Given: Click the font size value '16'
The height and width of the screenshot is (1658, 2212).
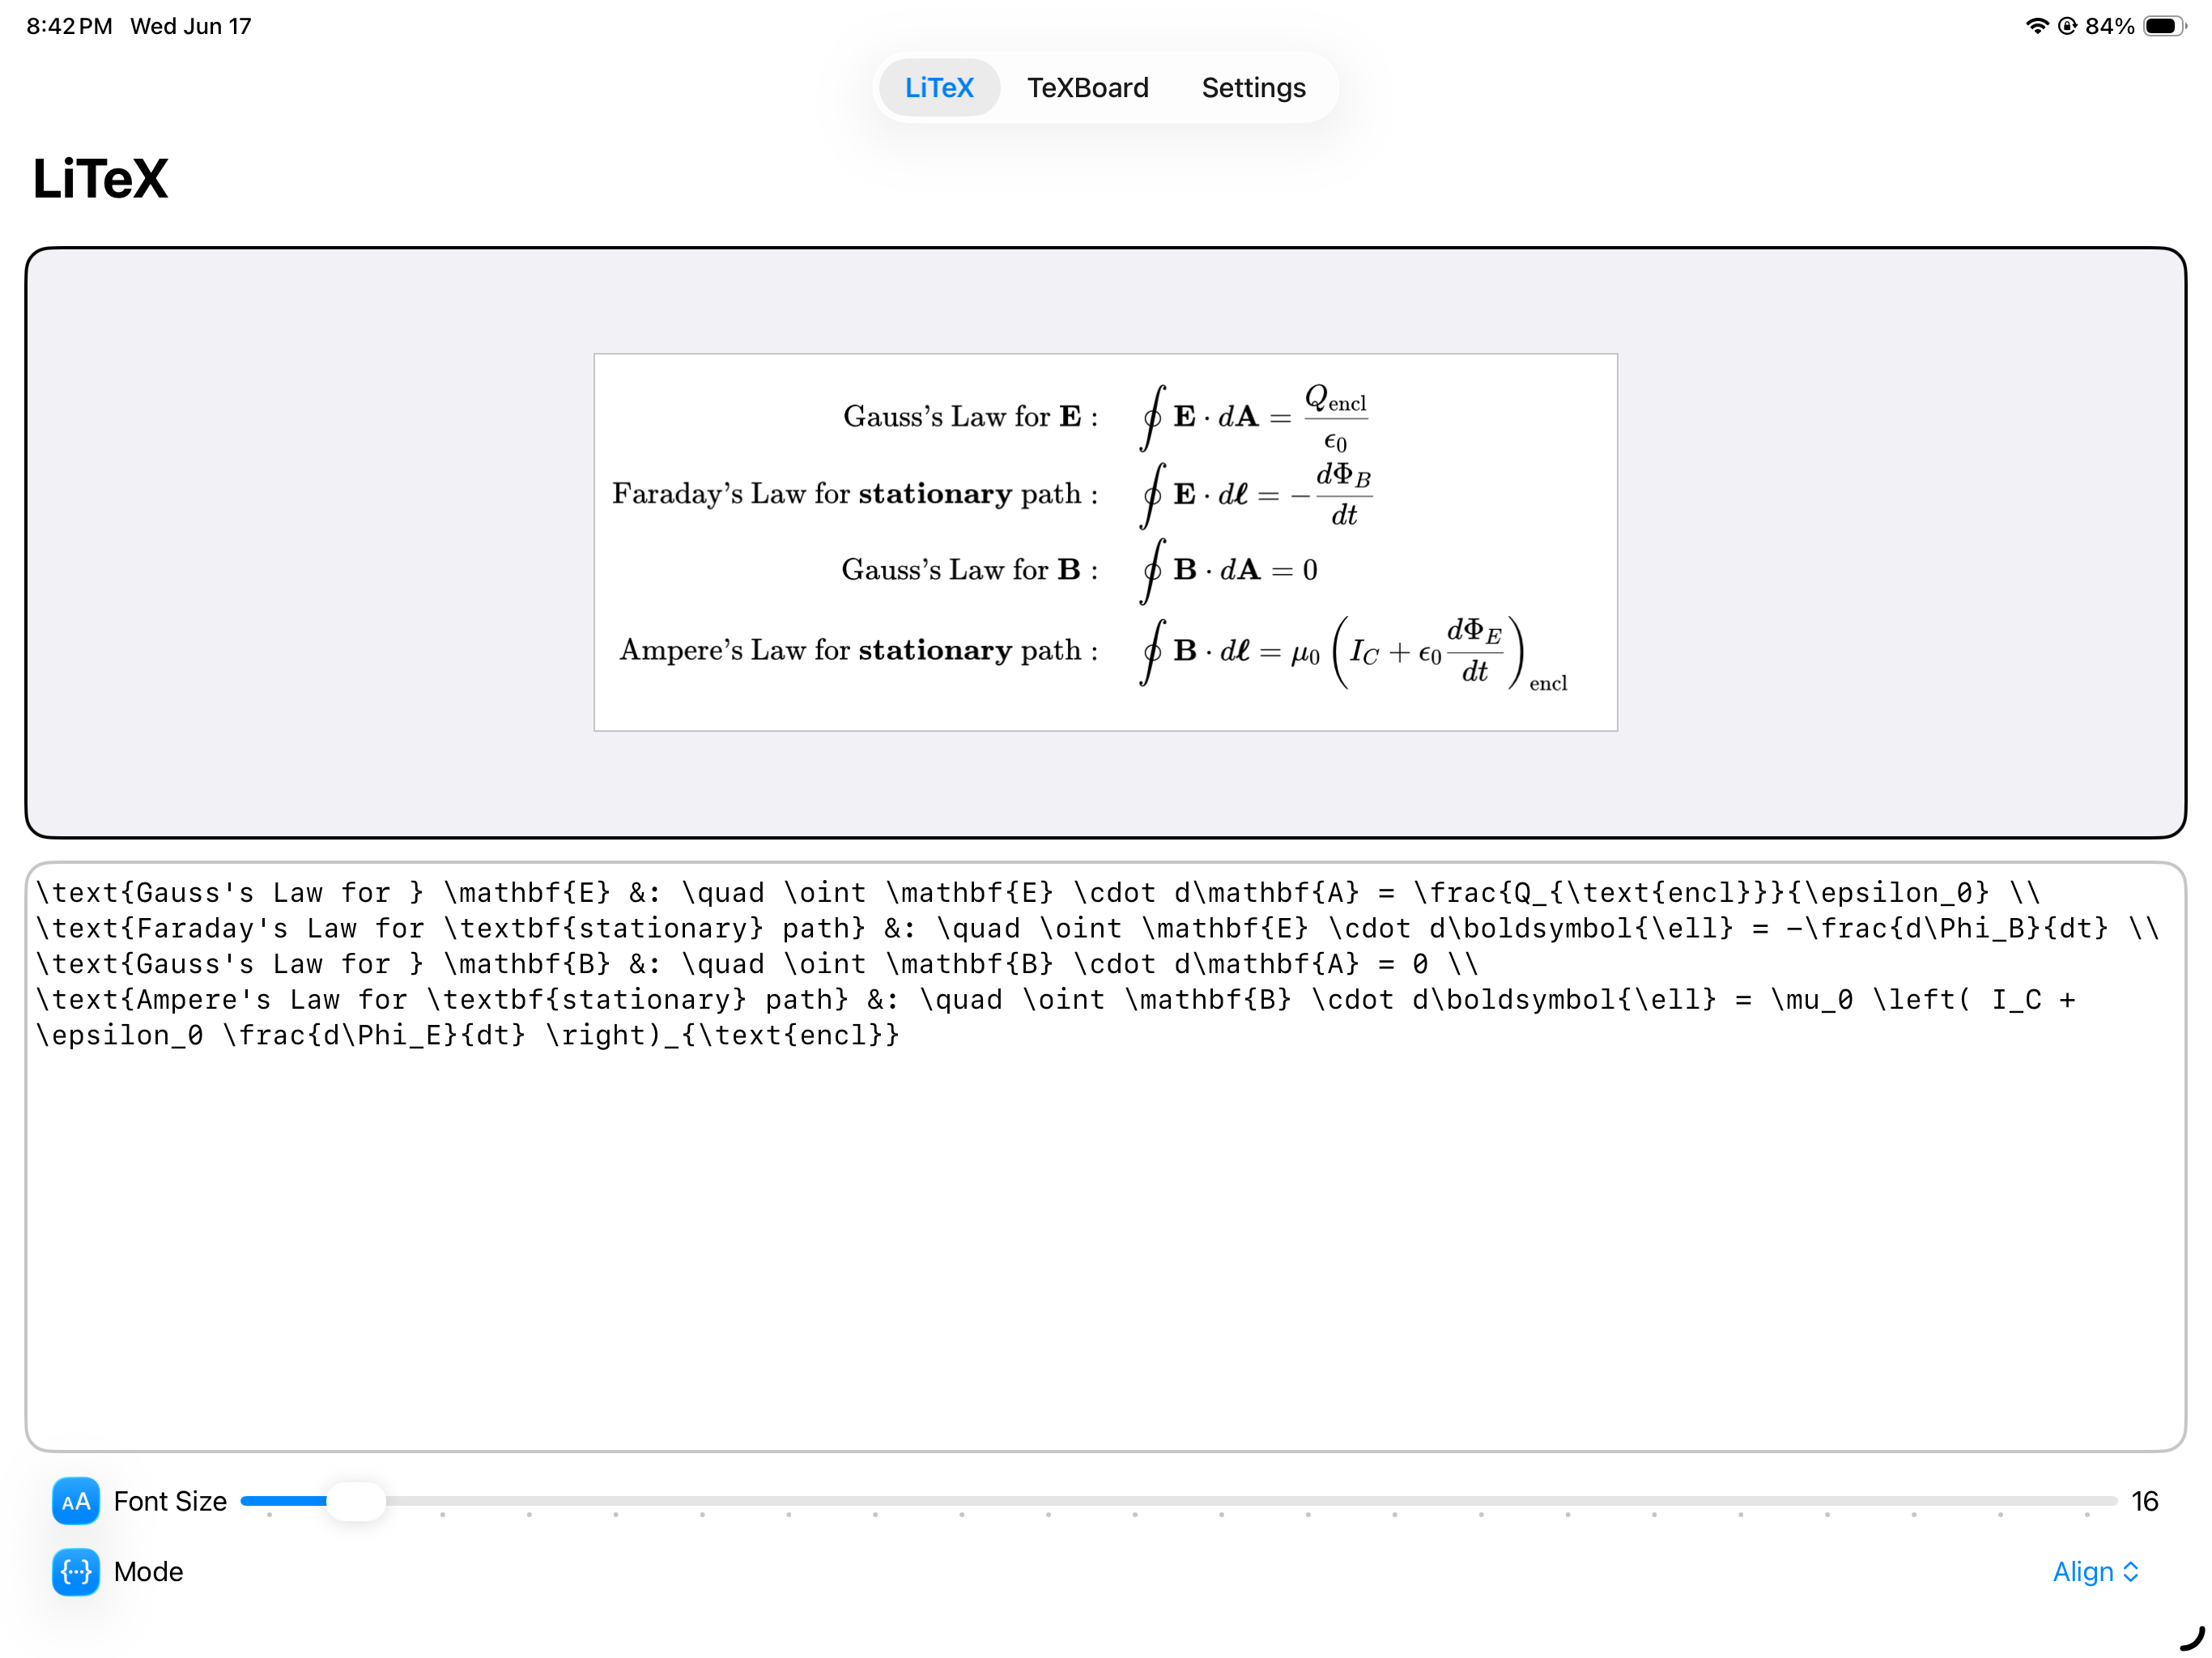Looking at the screenshot, I should pos(2144,1501).
